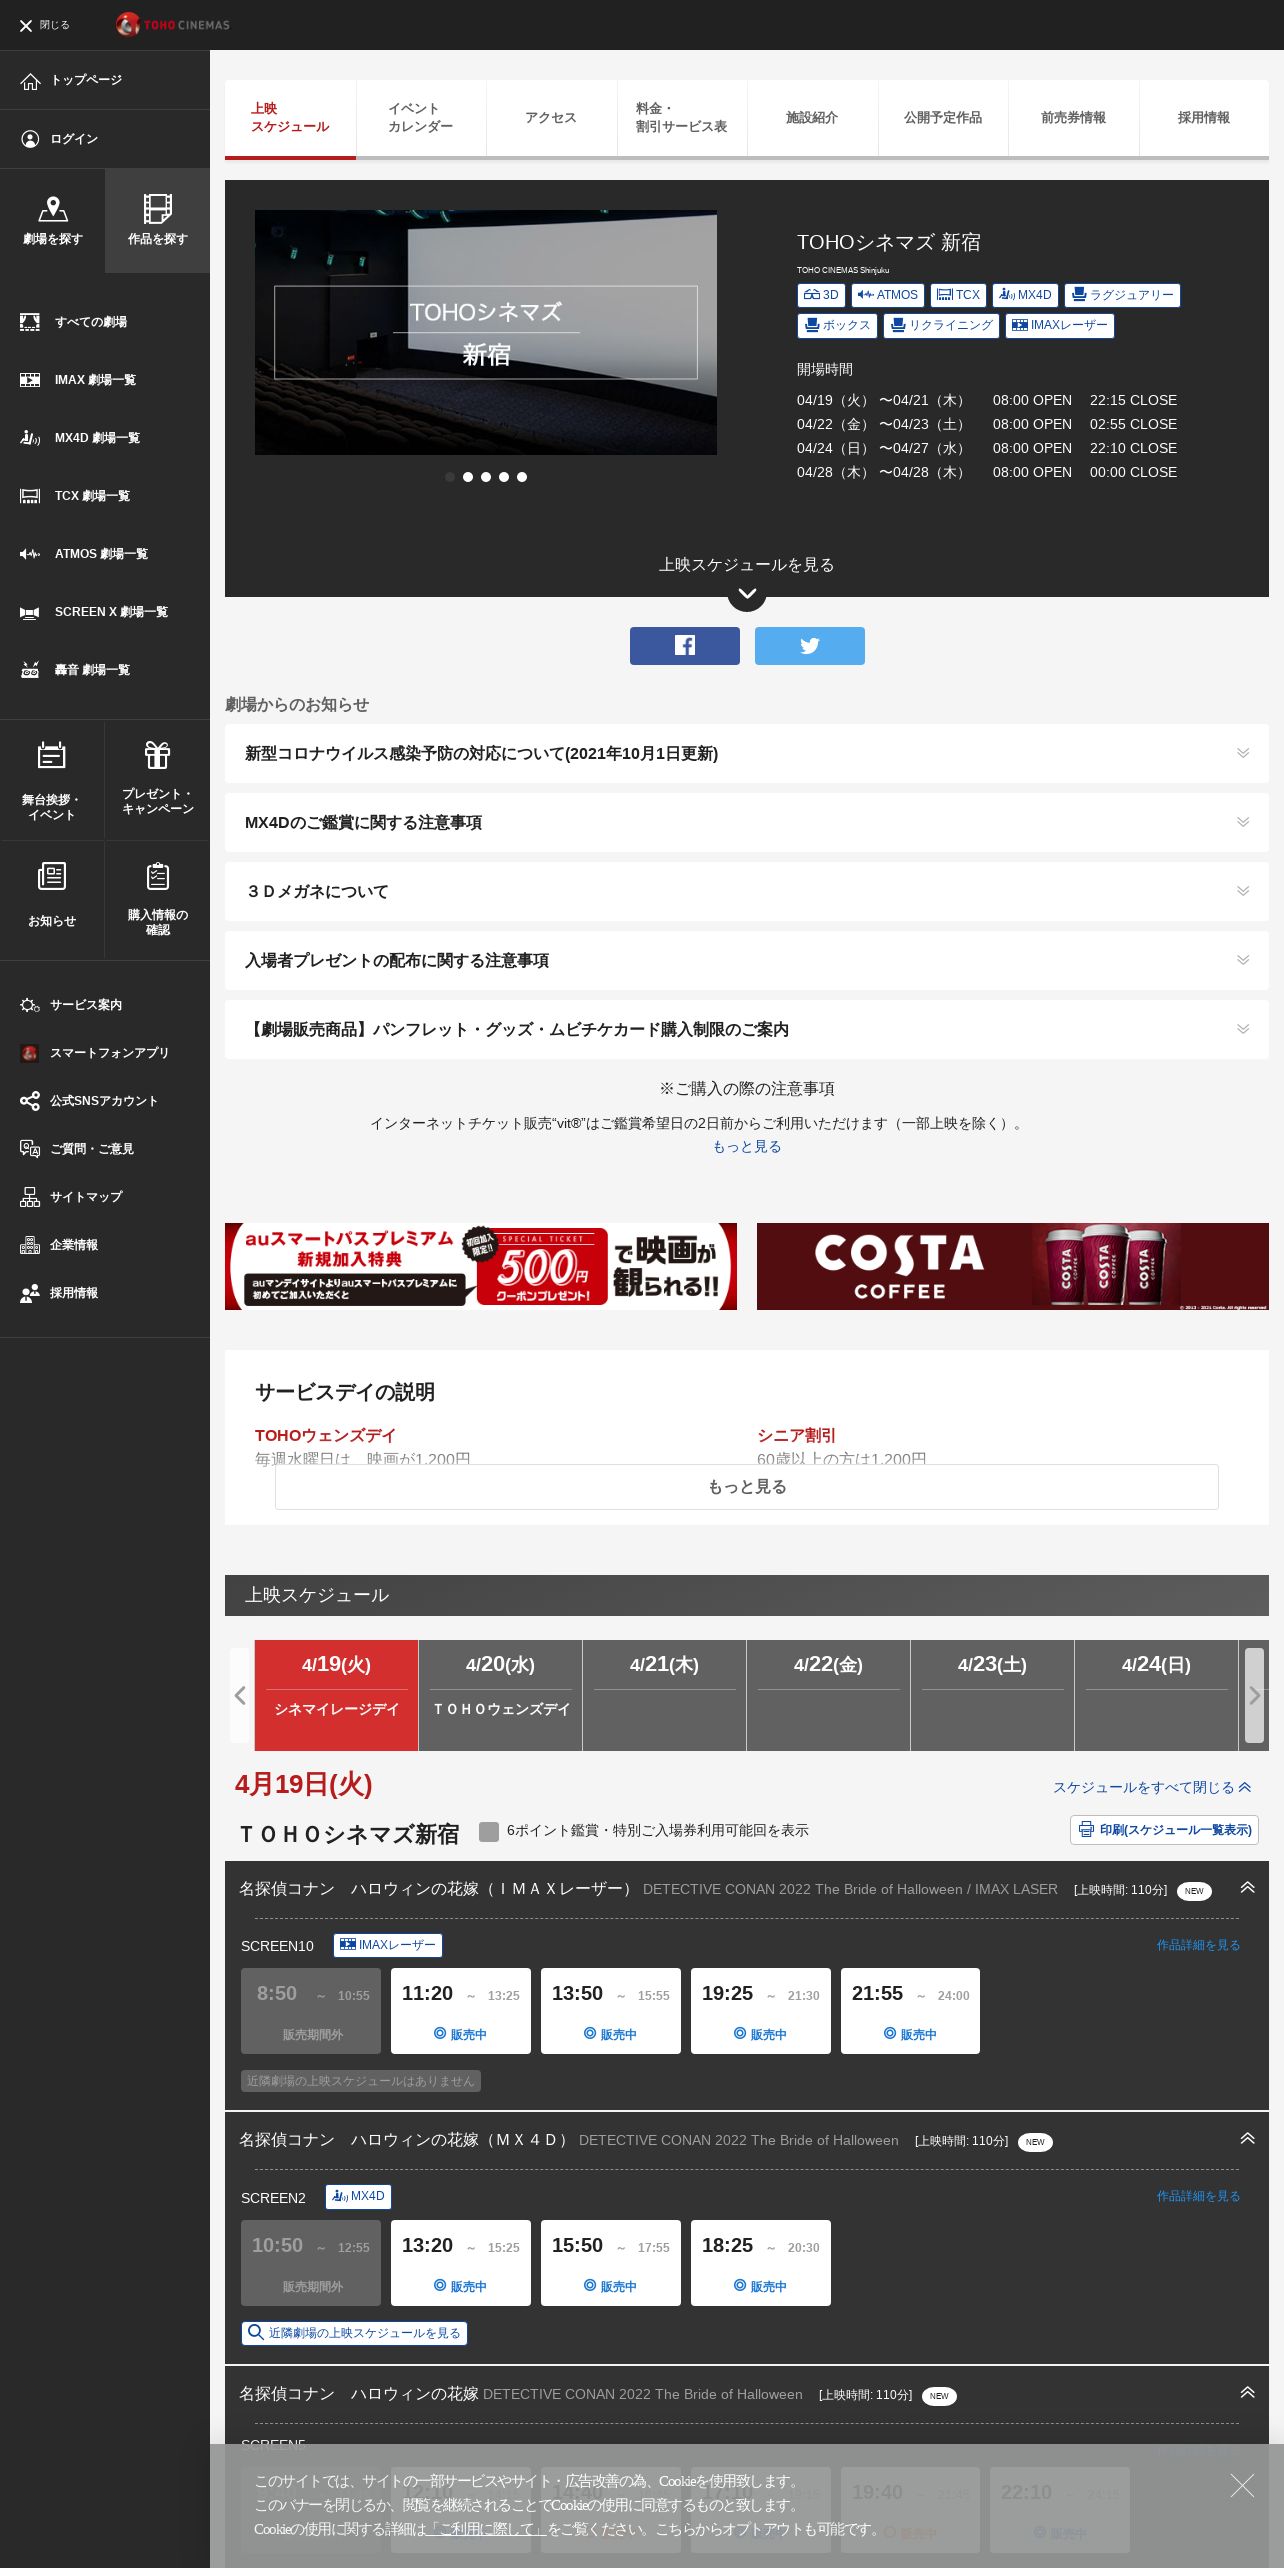Open サービス案内 in sidebar
This screenshot has height=2568, width=1284.
86,1005
